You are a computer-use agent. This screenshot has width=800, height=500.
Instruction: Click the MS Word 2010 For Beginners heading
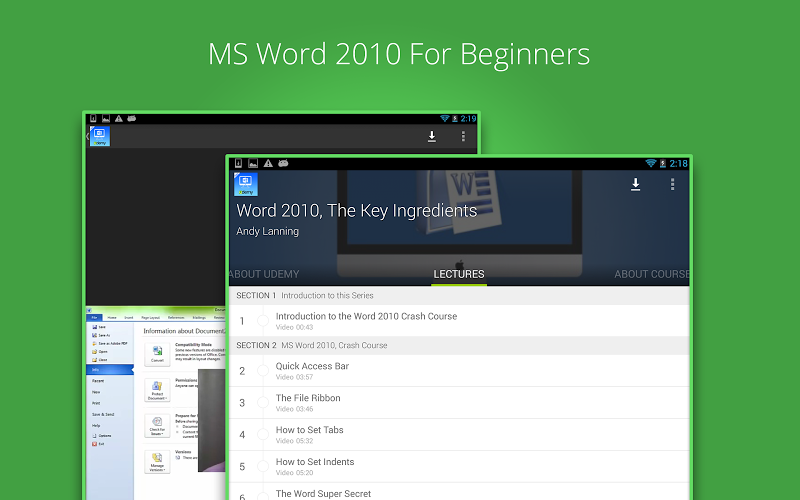click(x=399, y=54)
